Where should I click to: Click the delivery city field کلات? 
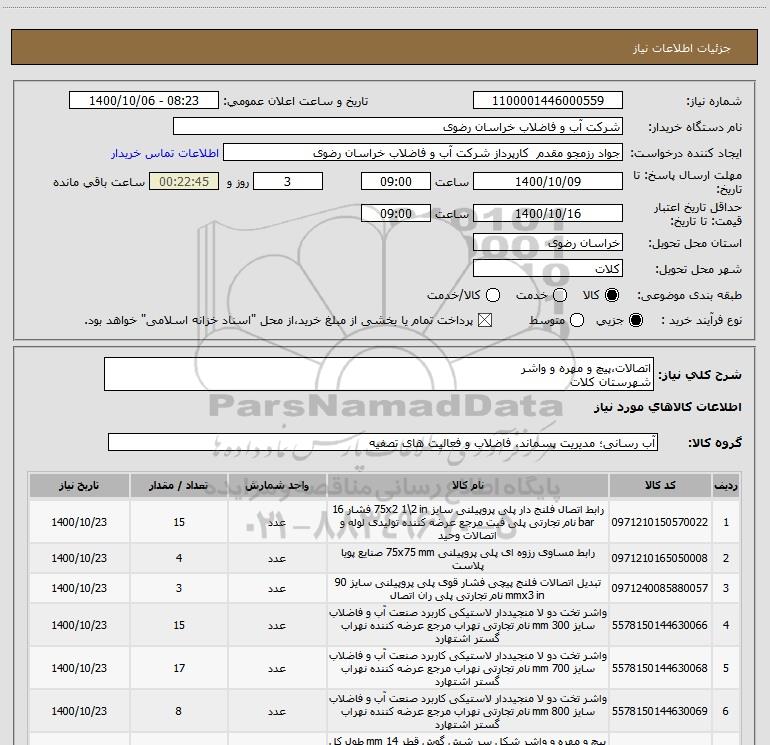[x=548, y=269]
